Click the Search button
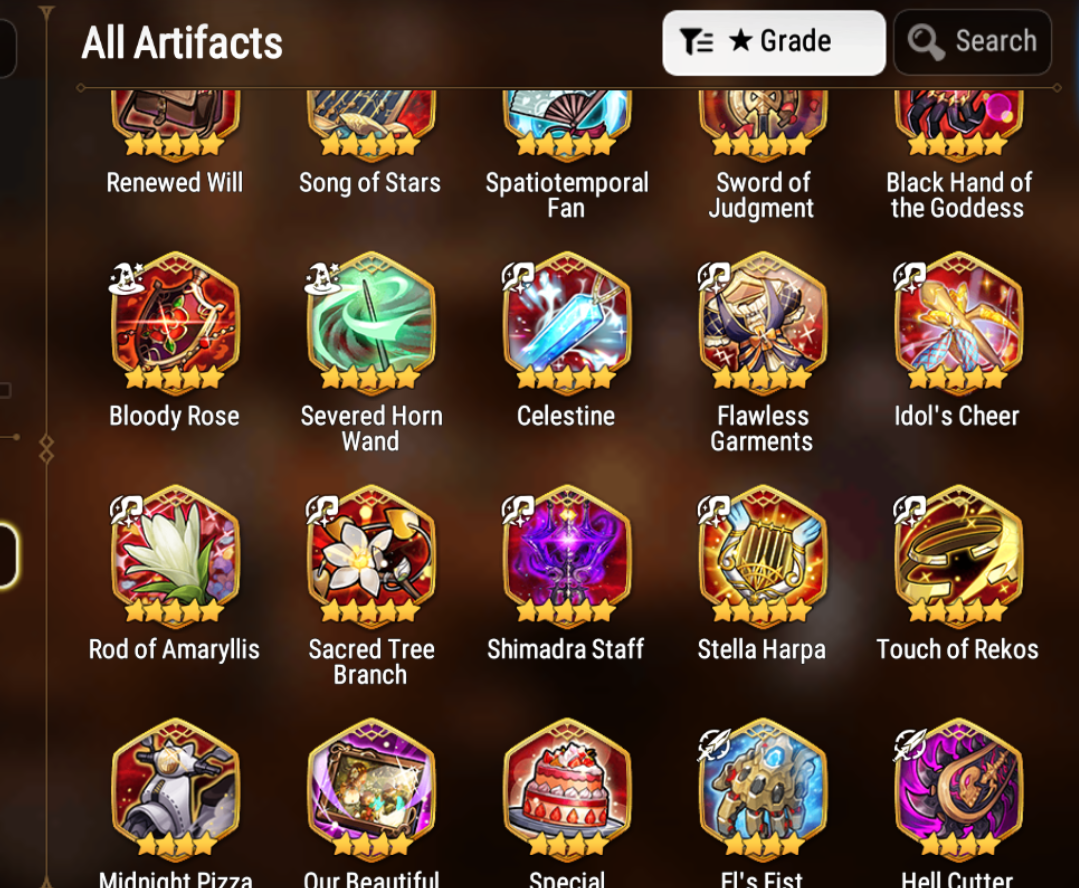 [972, 42]
